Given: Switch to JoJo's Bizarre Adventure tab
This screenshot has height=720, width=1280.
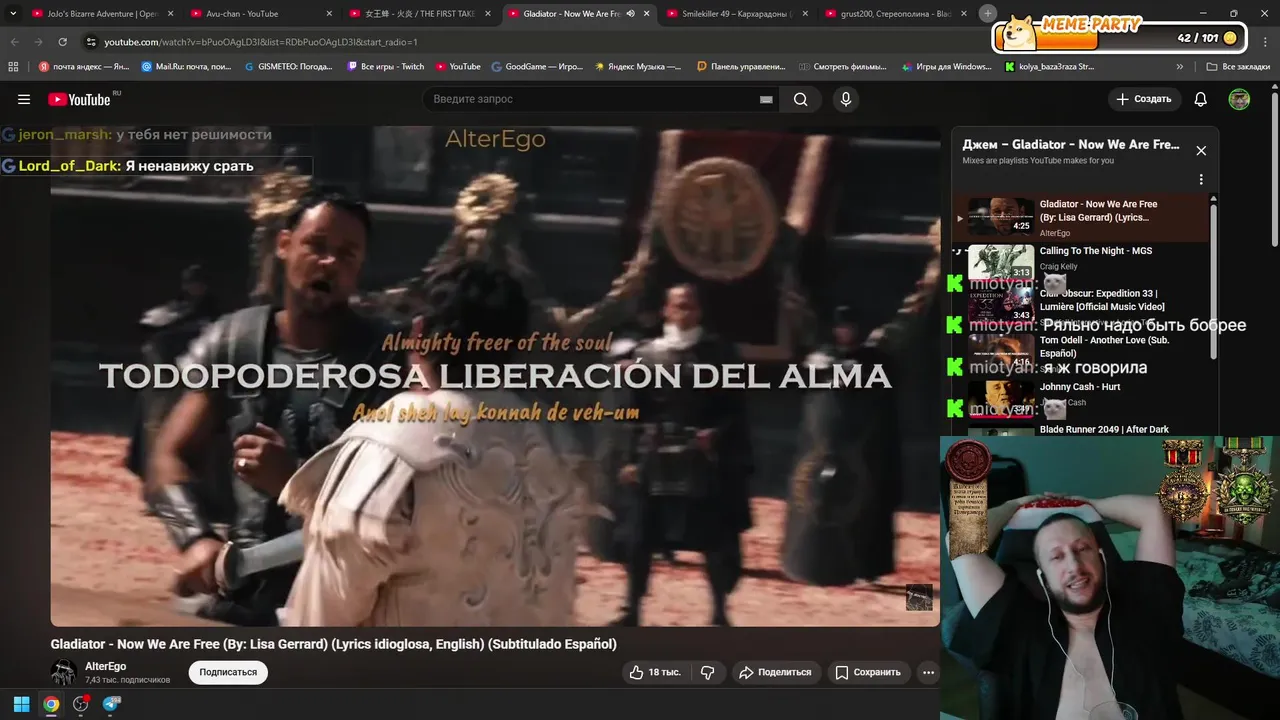Looking at the screenshot, I should pyautogui.click(x=103, y=14).
